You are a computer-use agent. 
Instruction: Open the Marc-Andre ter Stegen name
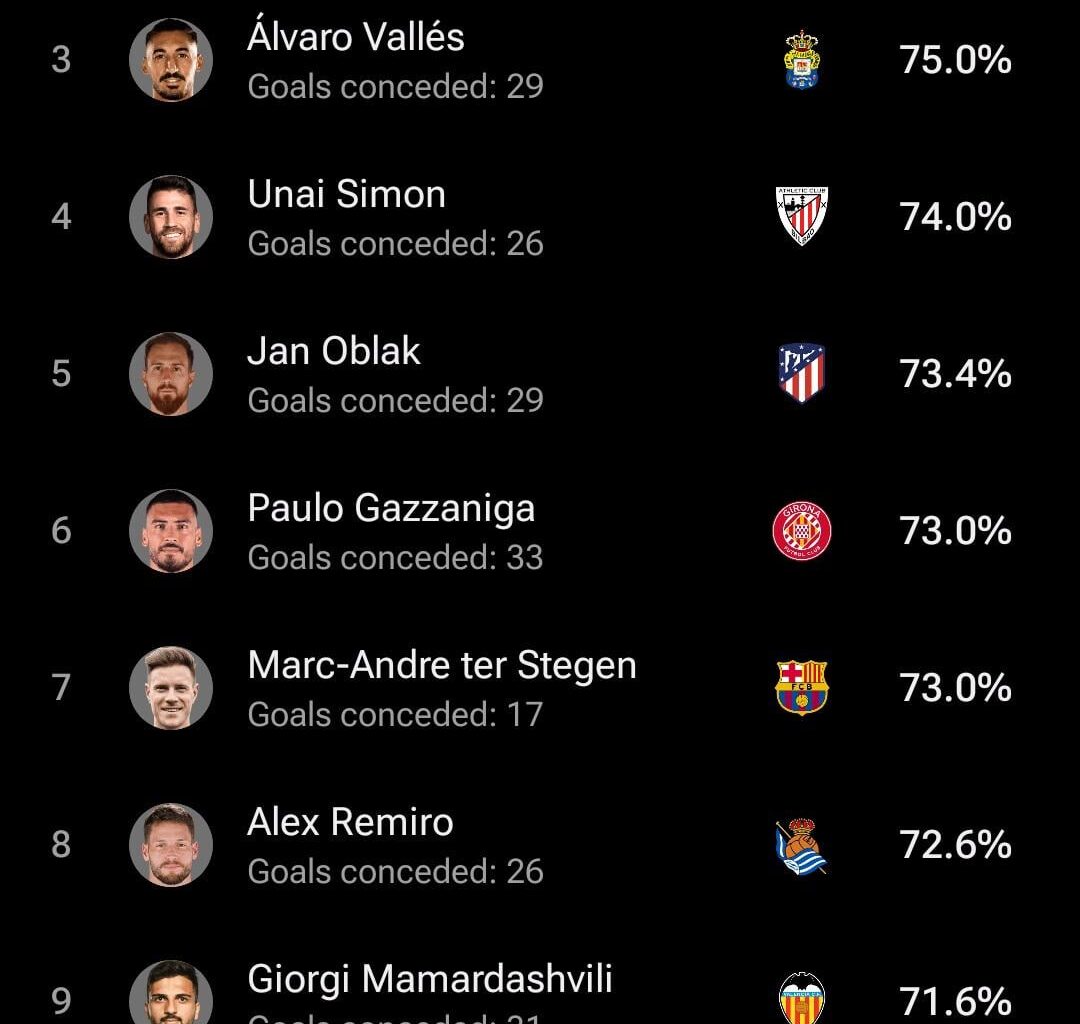coord(442,665)
